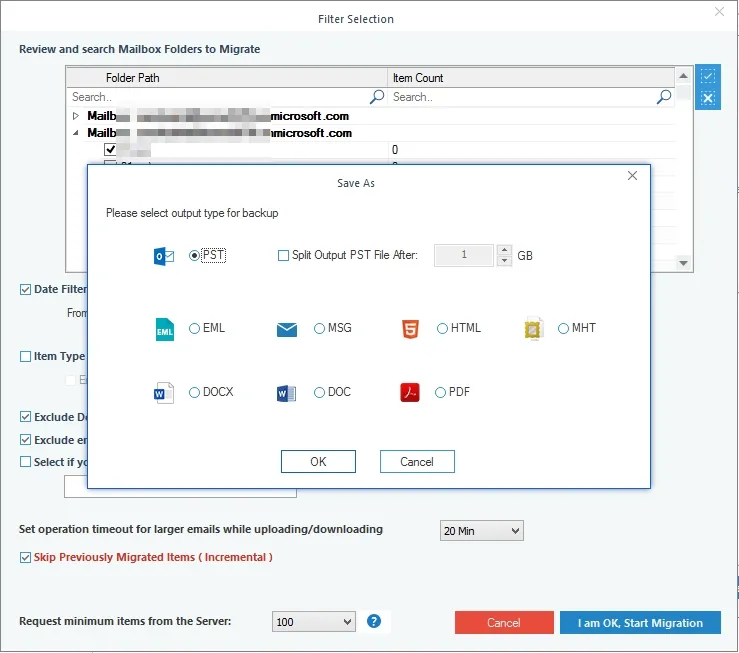Click the deselect all folders icon
Screen dimensions: 739x653
pyautogui.click(x=707, y=98)
